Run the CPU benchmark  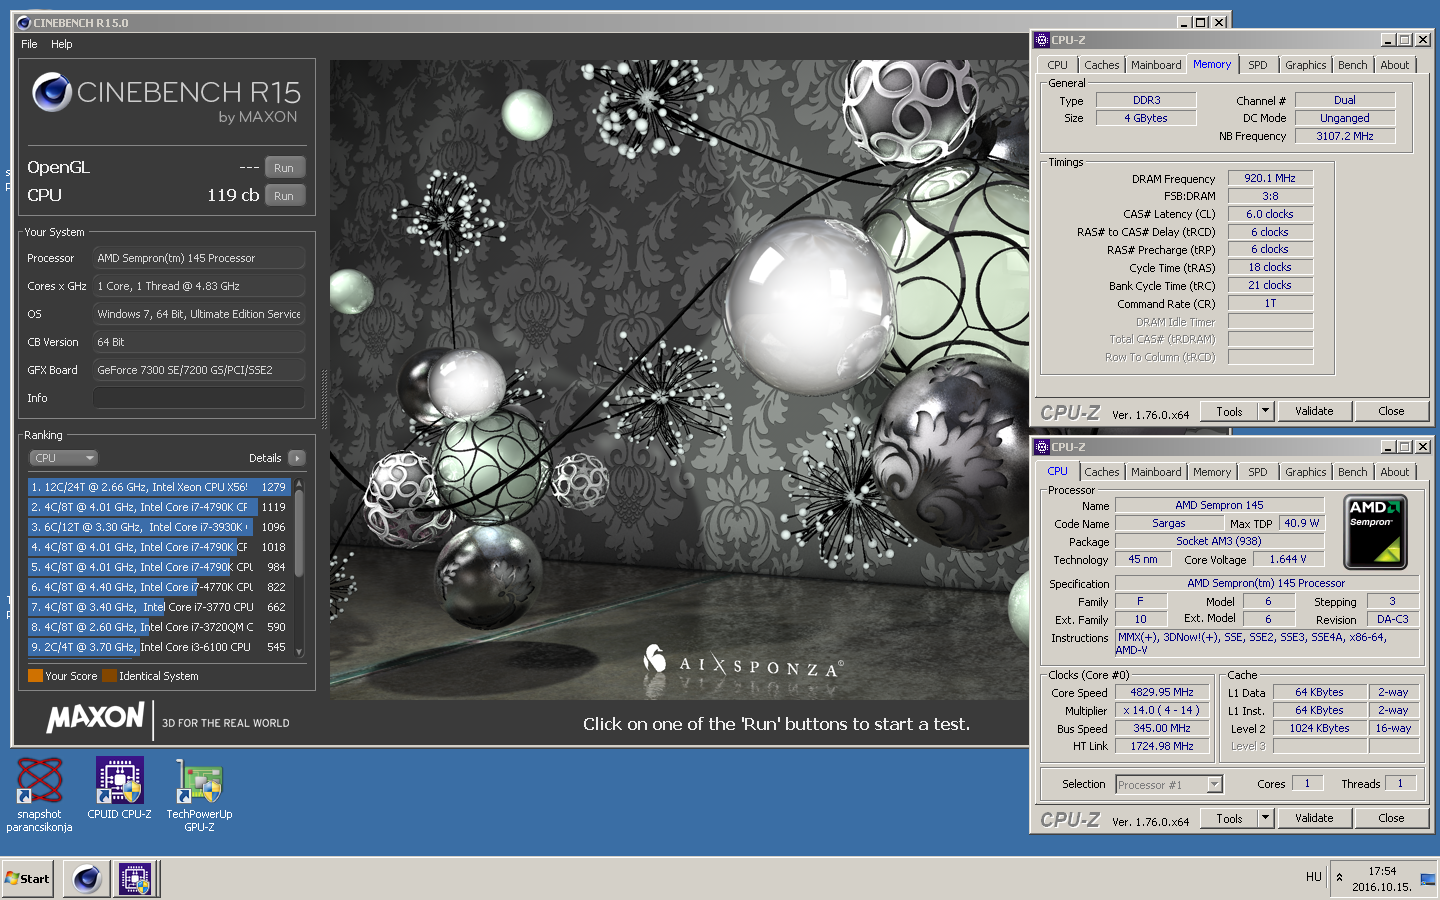284,196
